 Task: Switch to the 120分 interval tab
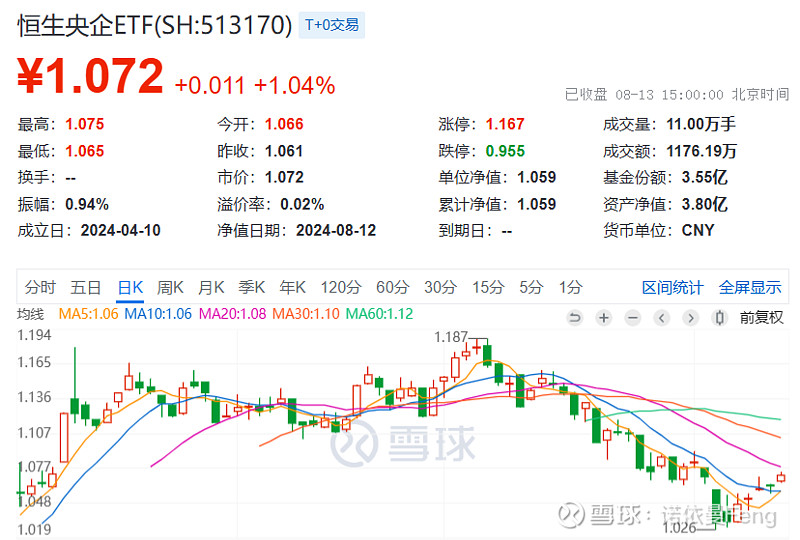pyautogui.click(x=341, y=287)
